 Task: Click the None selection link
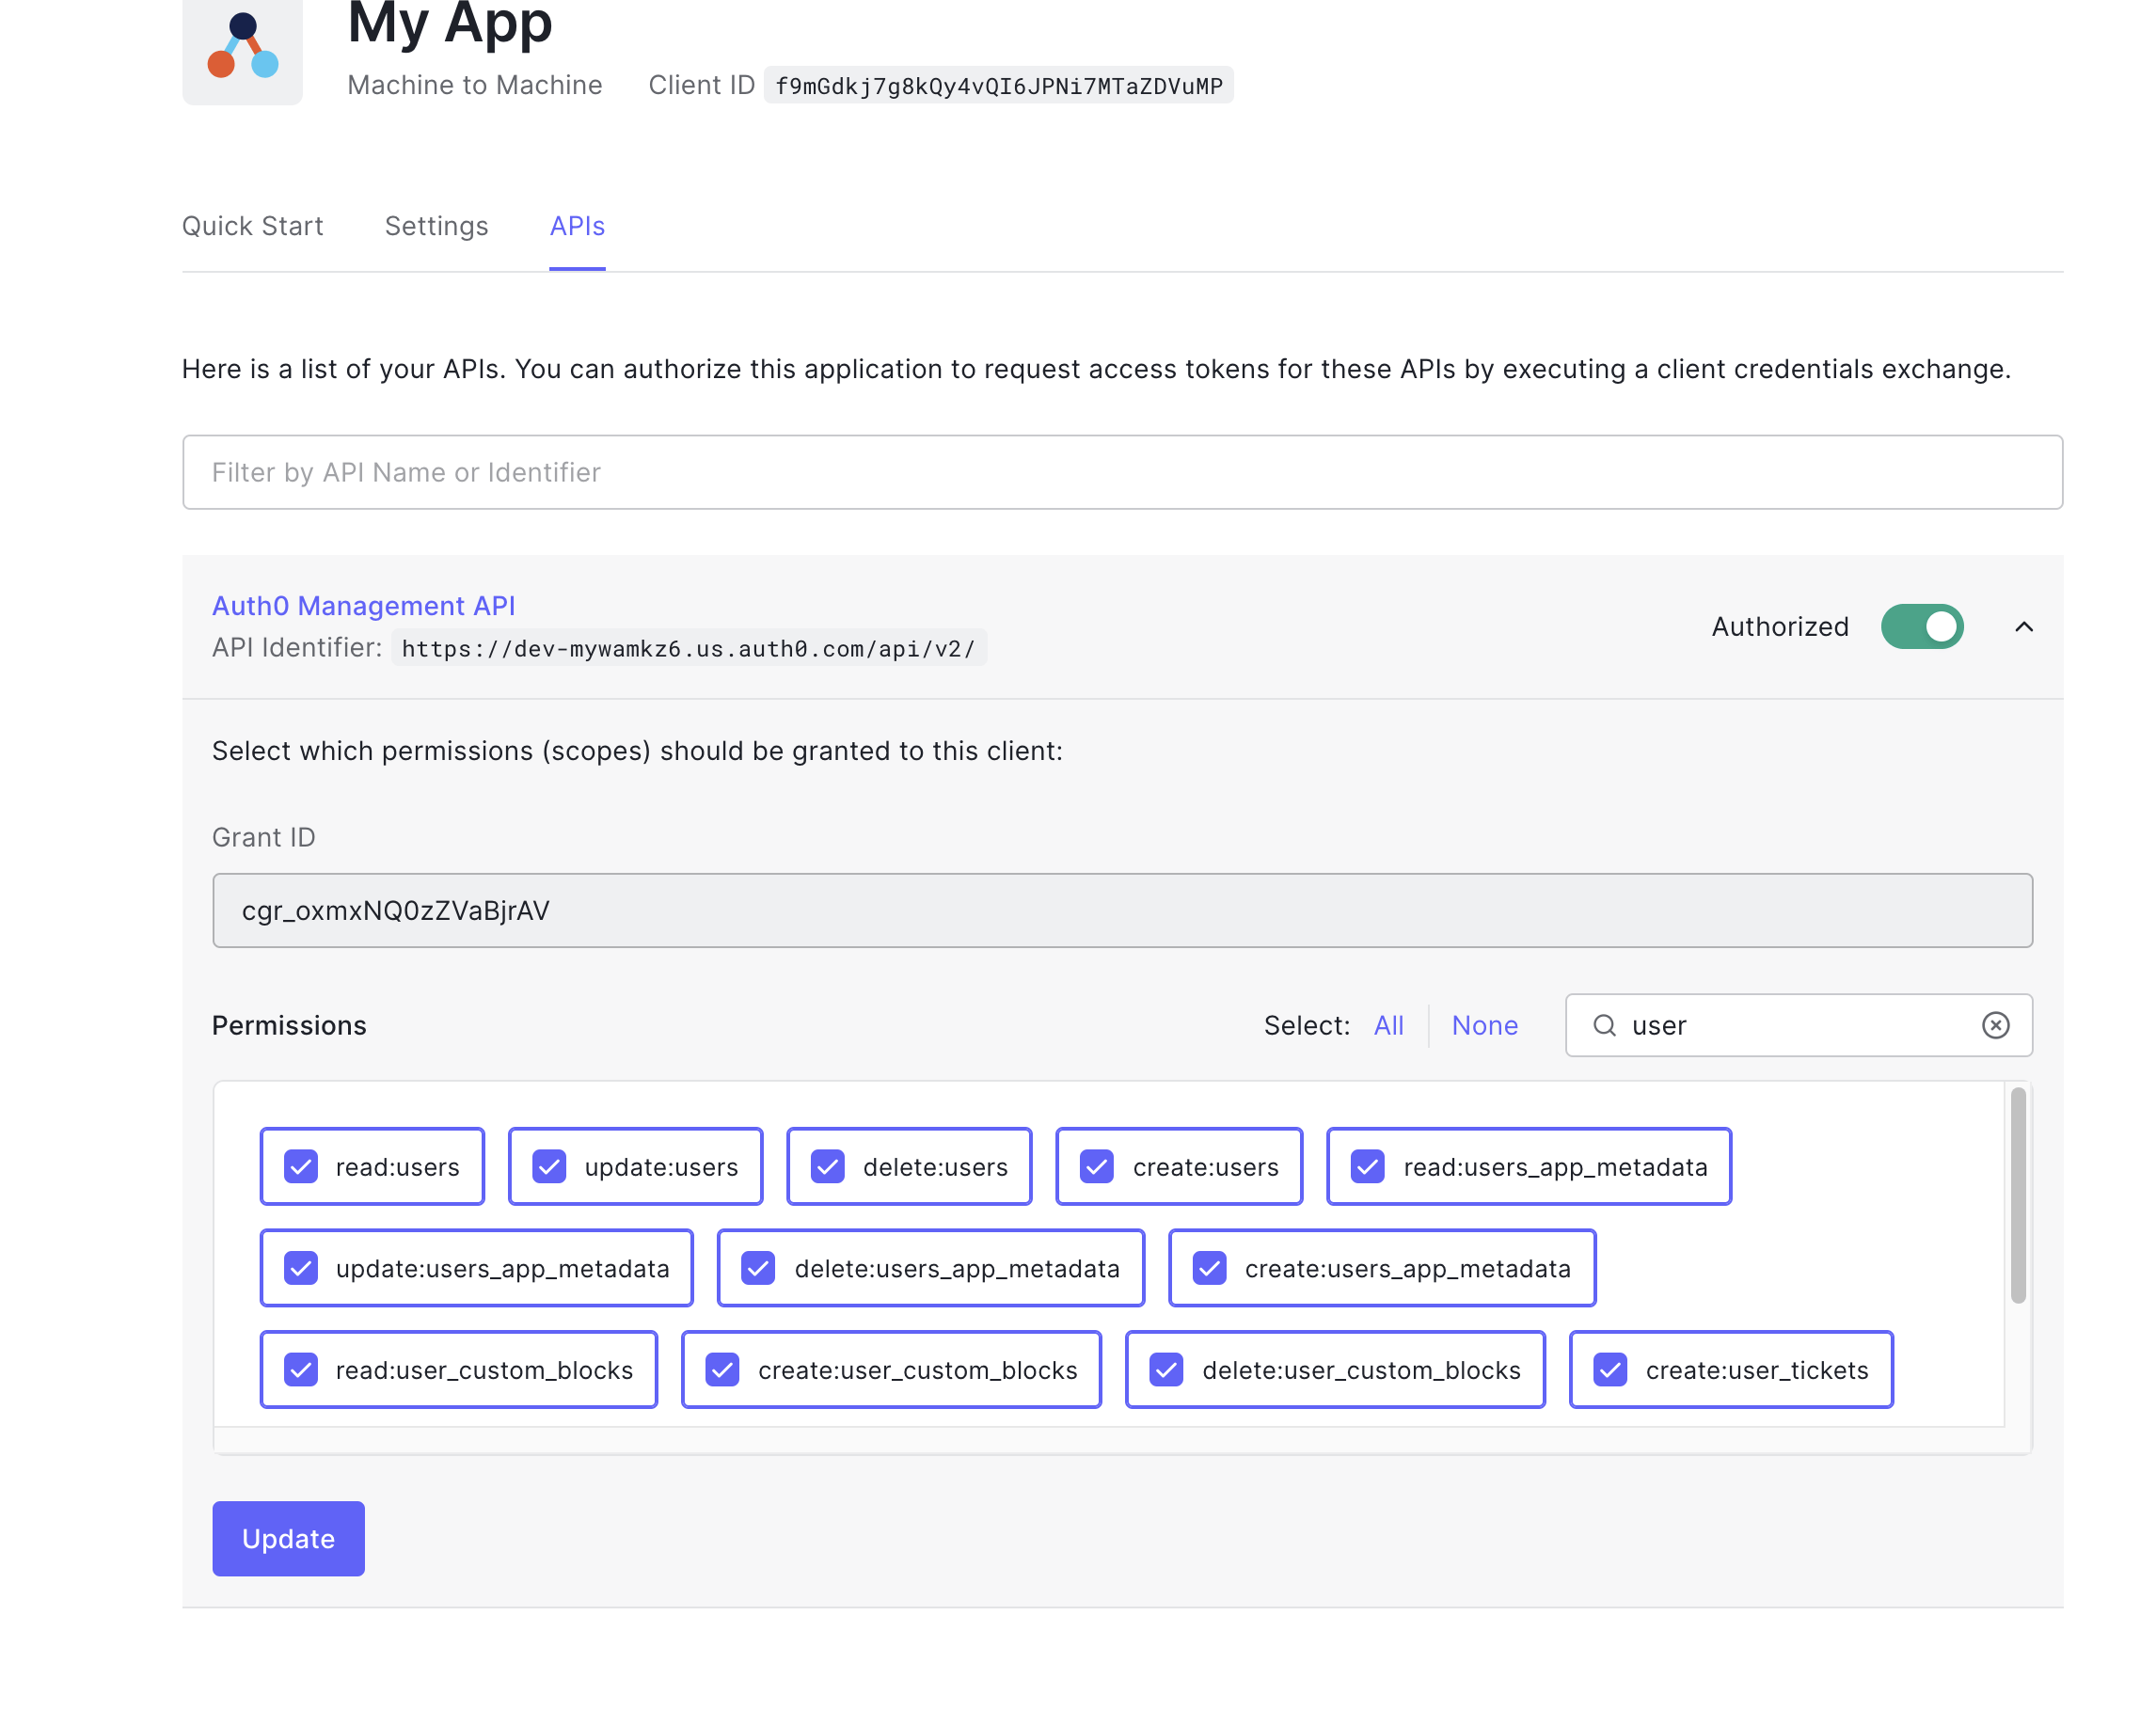1484,1025
